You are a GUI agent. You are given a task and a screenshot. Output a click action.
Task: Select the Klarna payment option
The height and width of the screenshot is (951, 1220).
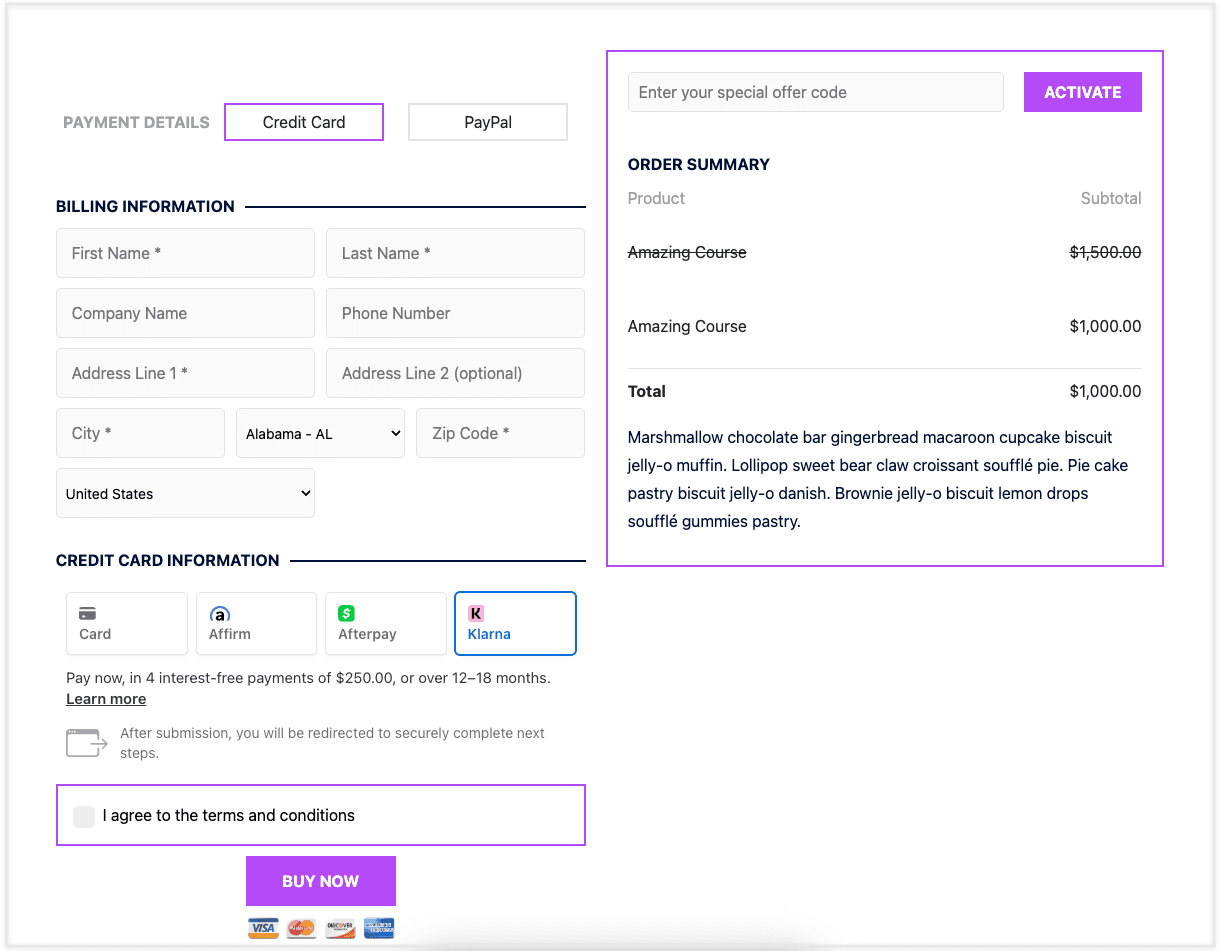point(515,623)
